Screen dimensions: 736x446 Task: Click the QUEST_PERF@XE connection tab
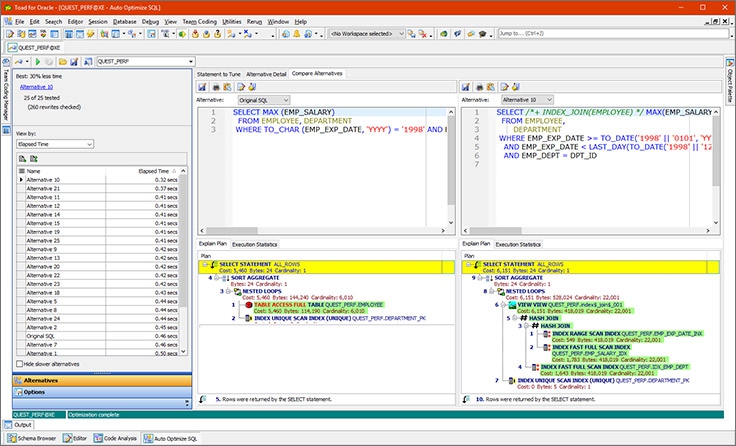[x=39, y=47]
